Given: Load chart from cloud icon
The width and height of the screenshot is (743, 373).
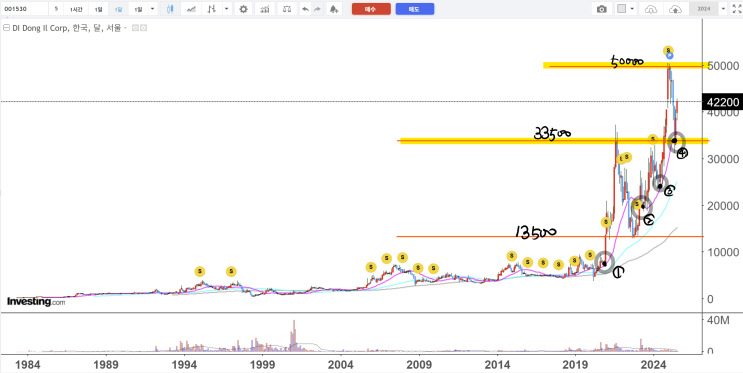Looking at the screenshot, I should (x=652, y=9).
